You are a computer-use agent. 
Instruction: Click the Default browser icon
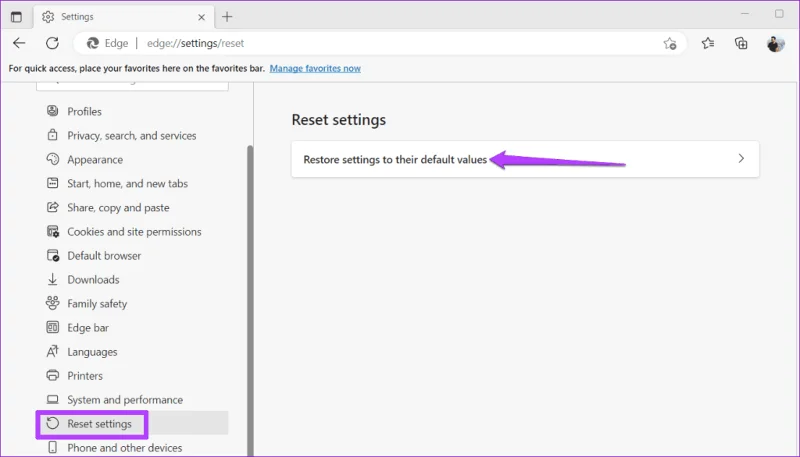(x=53, y=256)
